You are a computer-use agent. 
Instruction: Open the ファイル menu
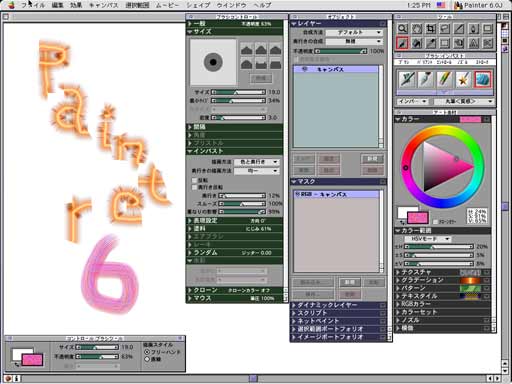tap(33, 5)
